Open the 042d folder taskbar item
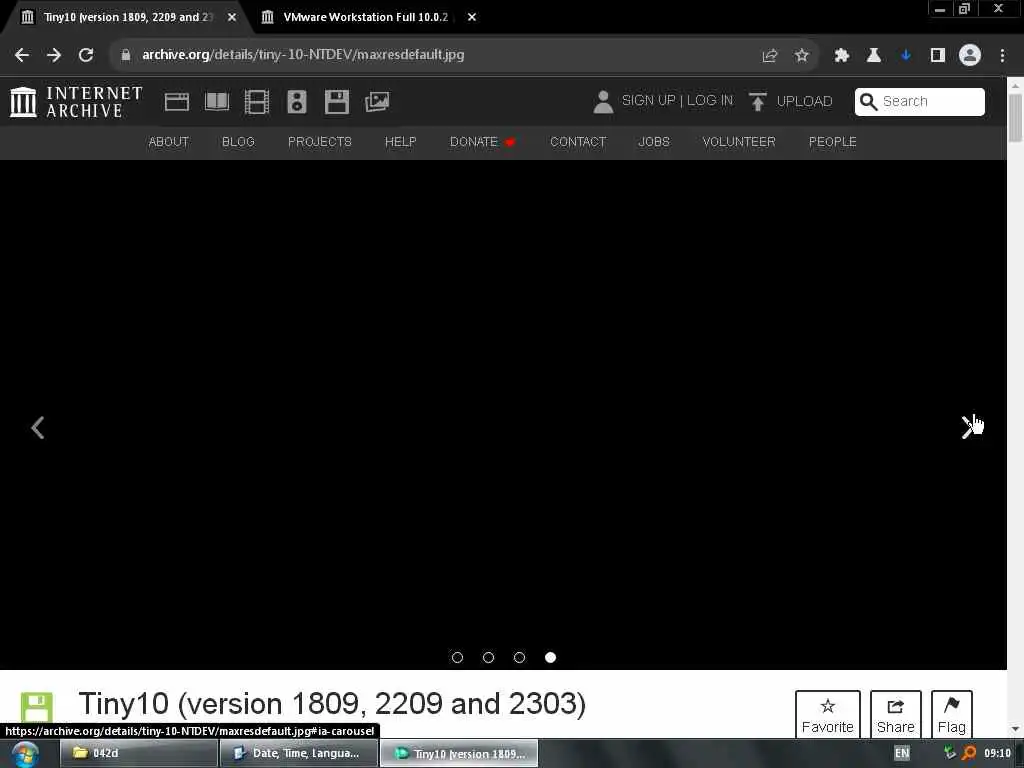1024x768 pixels. [138, 753]
